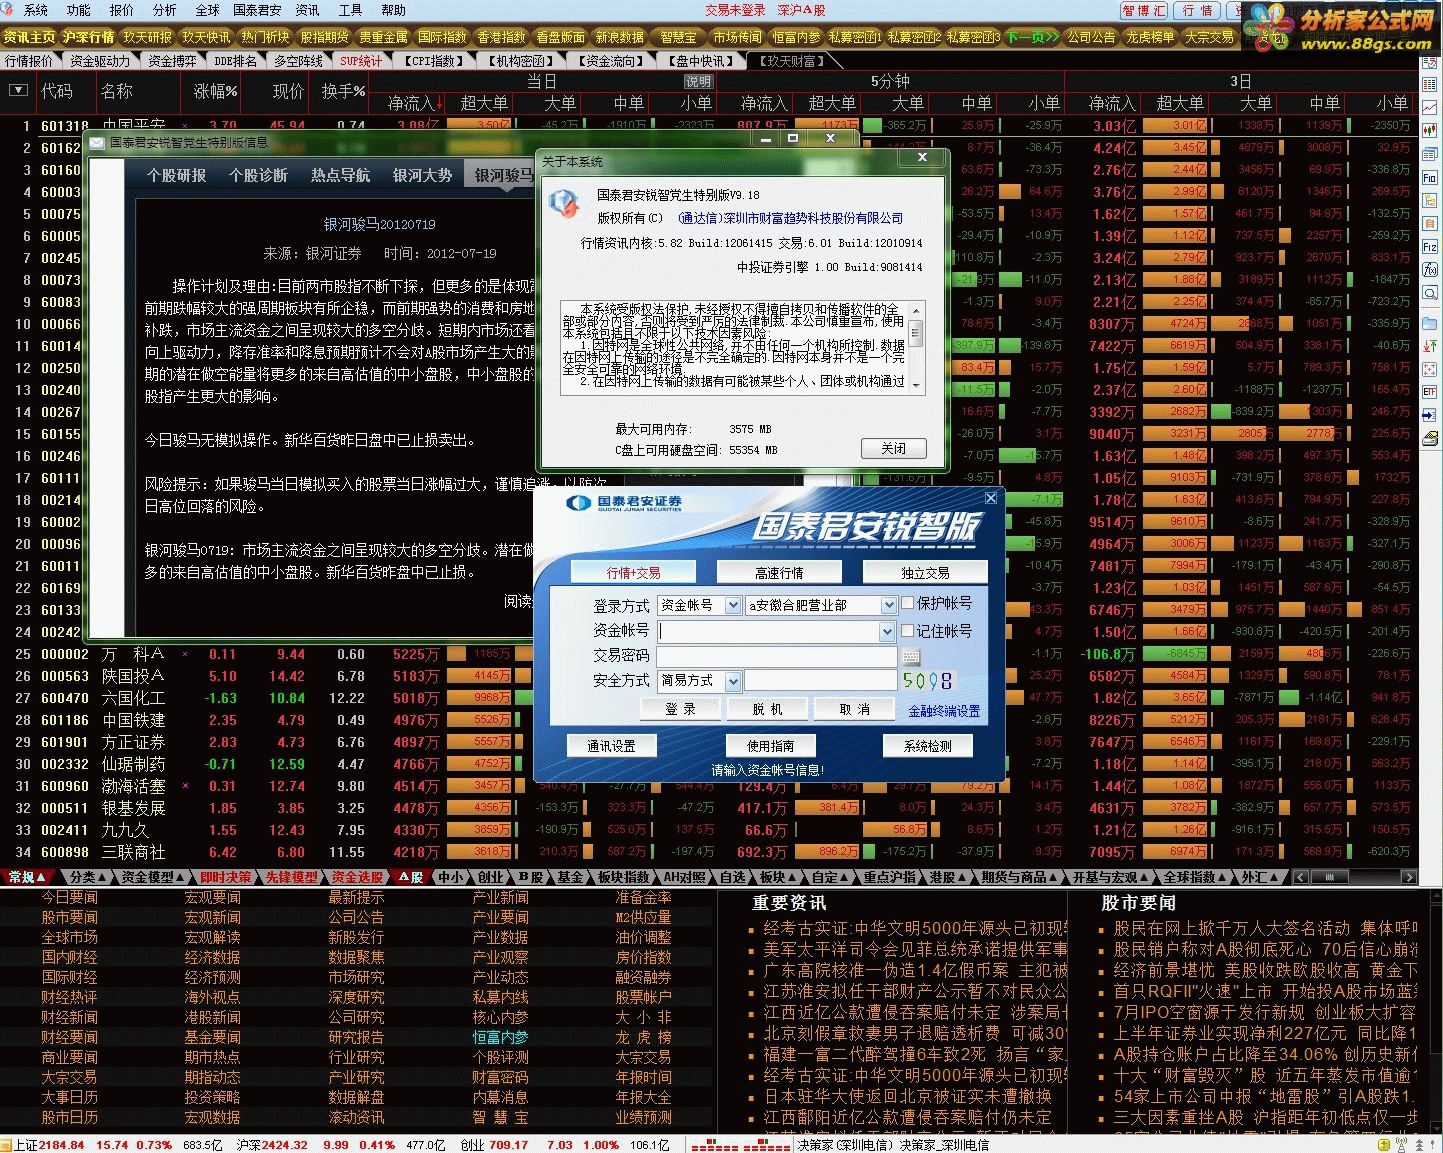Close the login dialog with X icon
This screenshot has height=1153, width=1443.
(x=991, y=498)
